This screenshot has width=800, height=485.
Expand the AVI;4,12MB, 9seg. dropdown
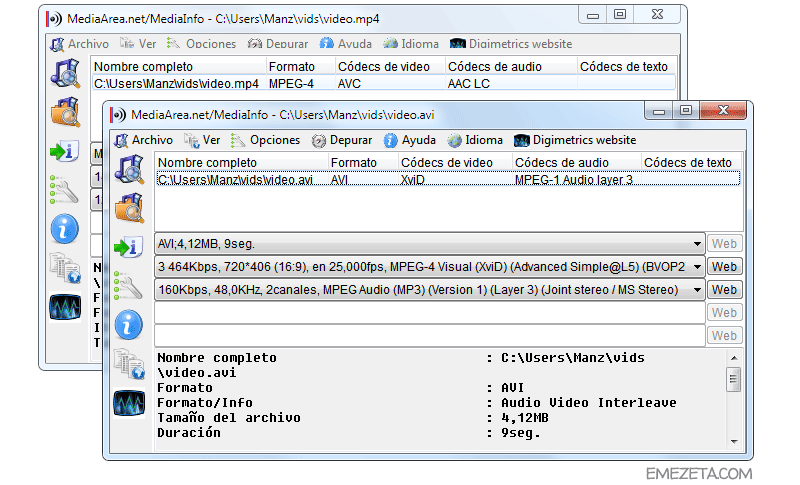(x=697, y=244)
